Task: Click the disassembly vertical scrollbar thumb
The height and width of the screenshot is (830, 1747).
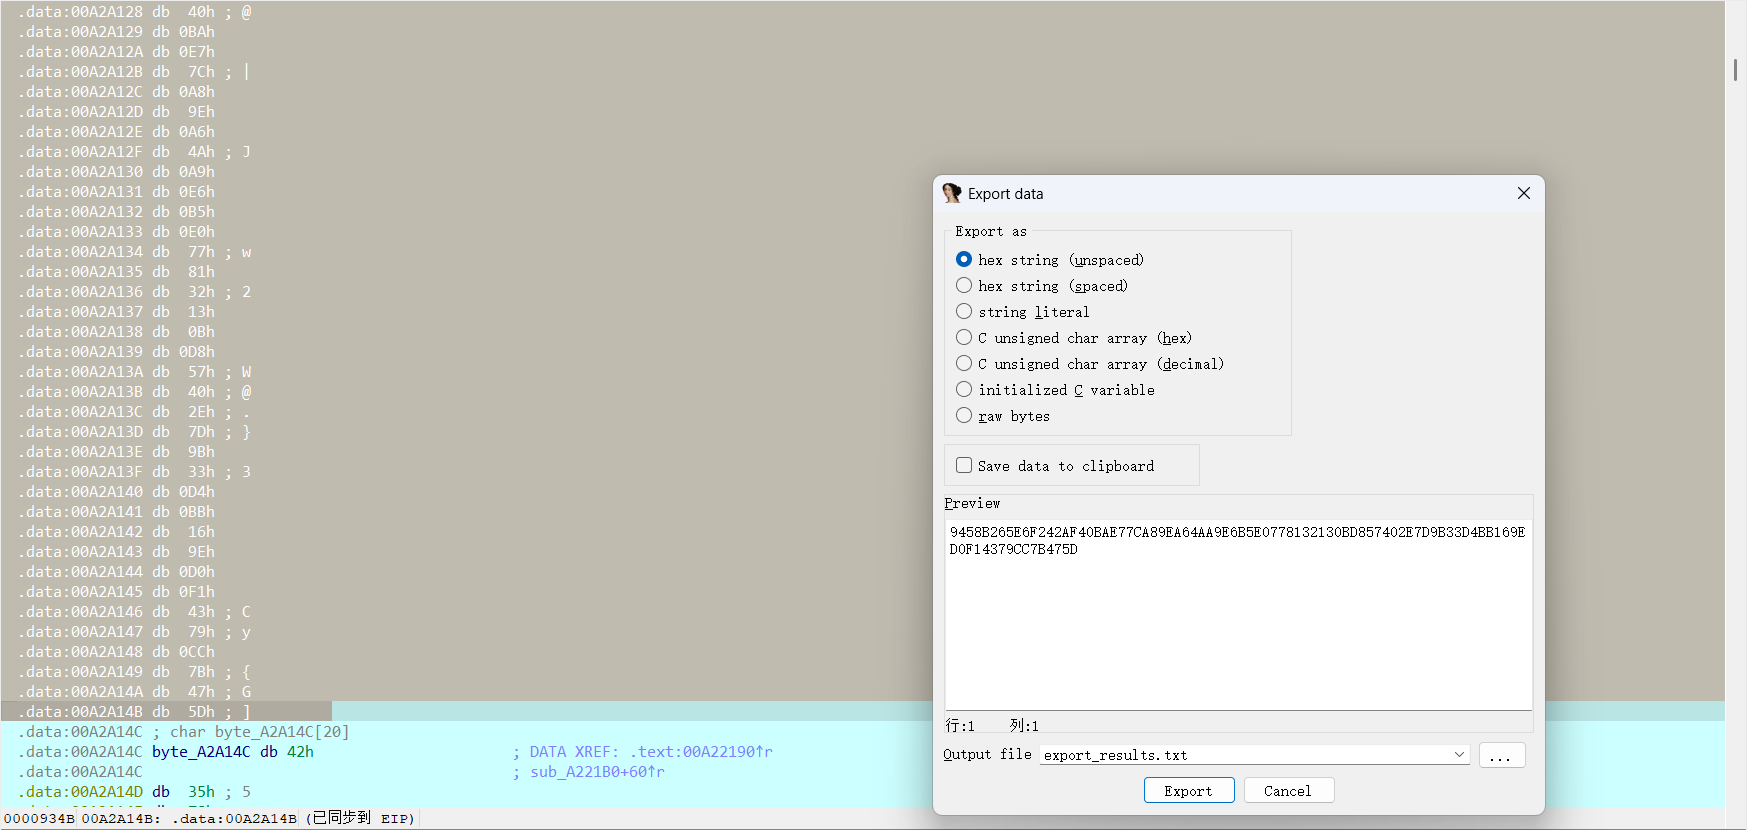Action: (x=1735, y=70)
